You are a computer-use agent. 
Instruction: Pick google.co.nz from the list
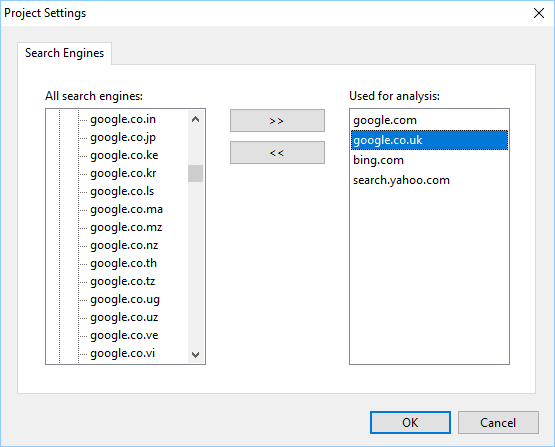[x=124, y=245]
